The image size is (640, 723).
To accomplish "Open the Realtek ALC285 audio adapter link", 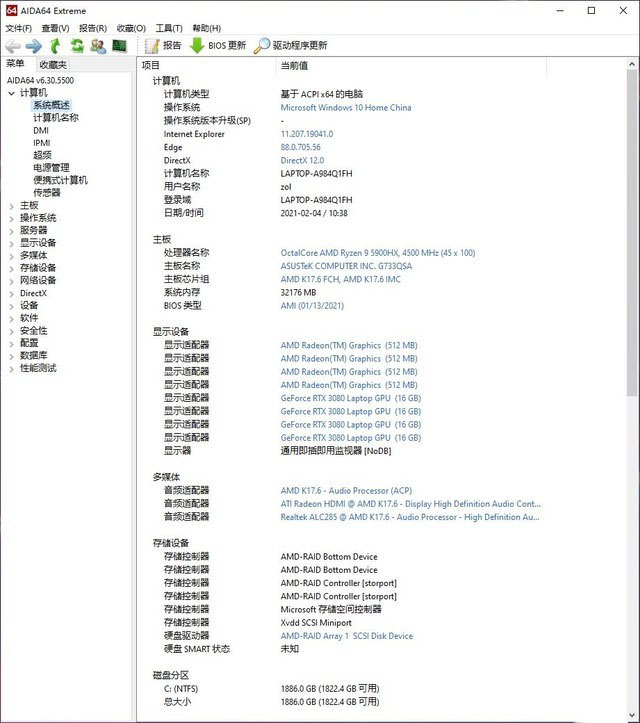I will (x=410, y=517).
